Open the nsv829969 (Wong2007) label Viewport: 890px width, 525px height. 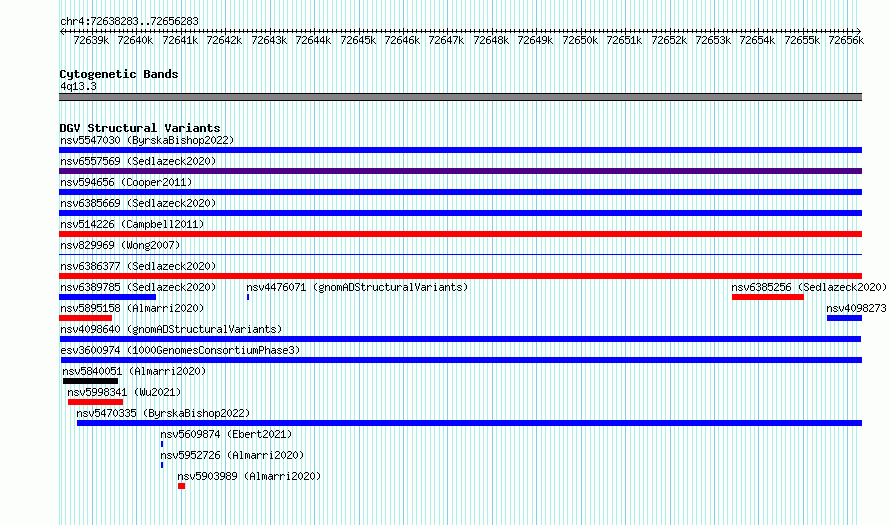[x=120, y=245]
